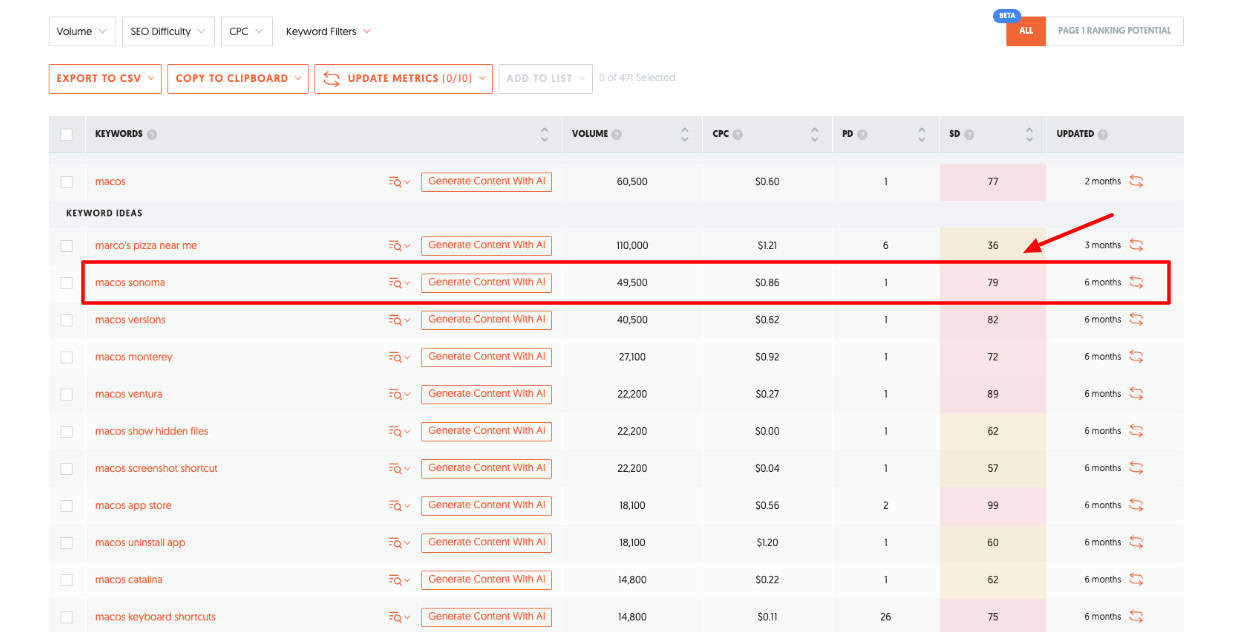Tick checkbox for marco's pizza near me
The height and width of the screenshot is (632, 1233).
coord(67,245)
